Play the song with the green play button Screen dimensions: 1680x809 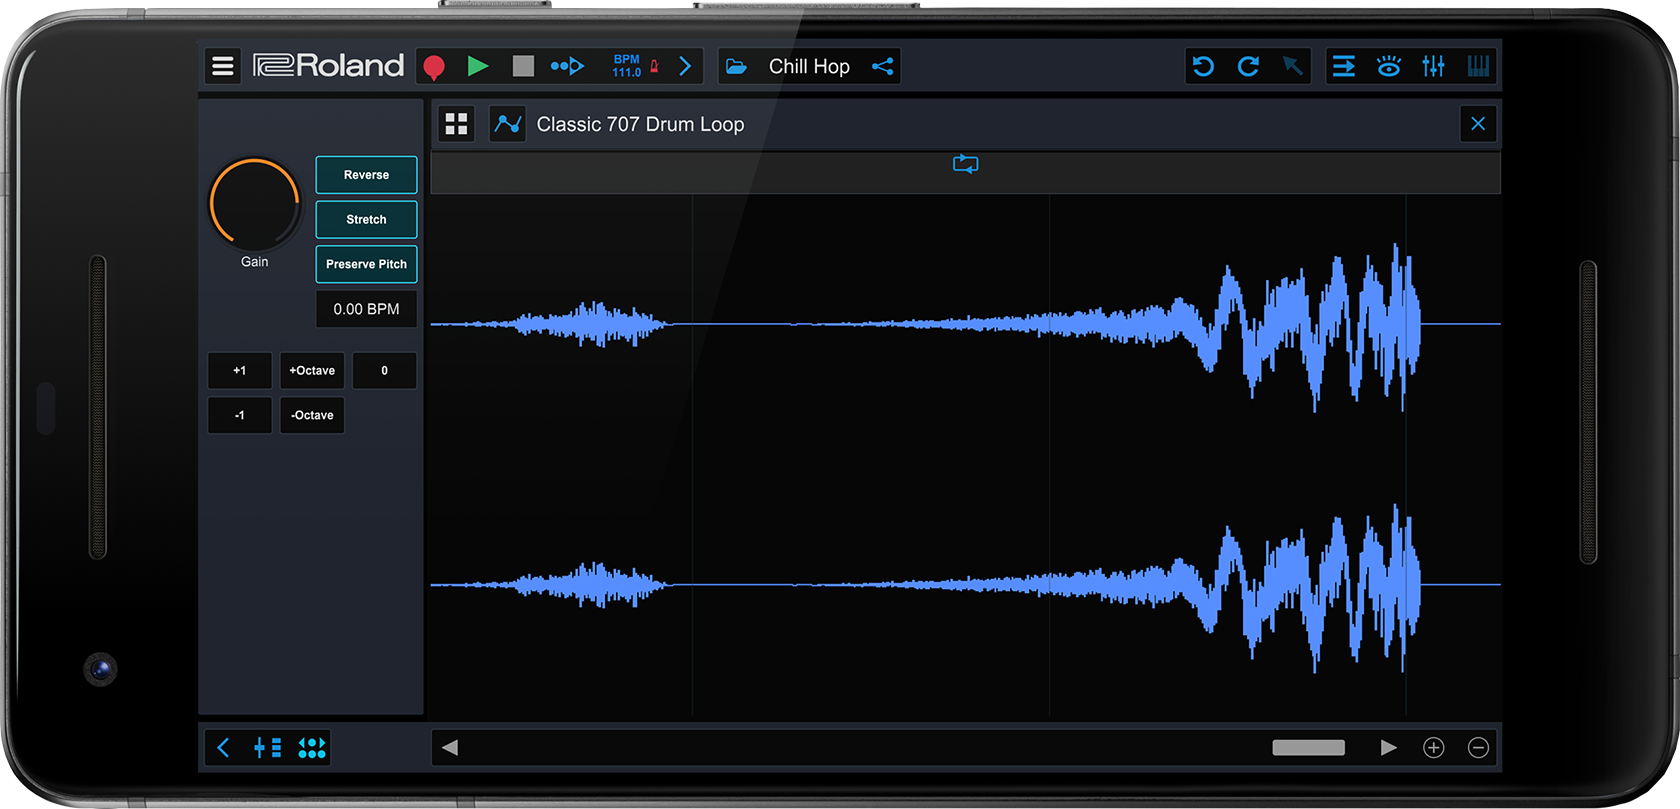point(478,66)
